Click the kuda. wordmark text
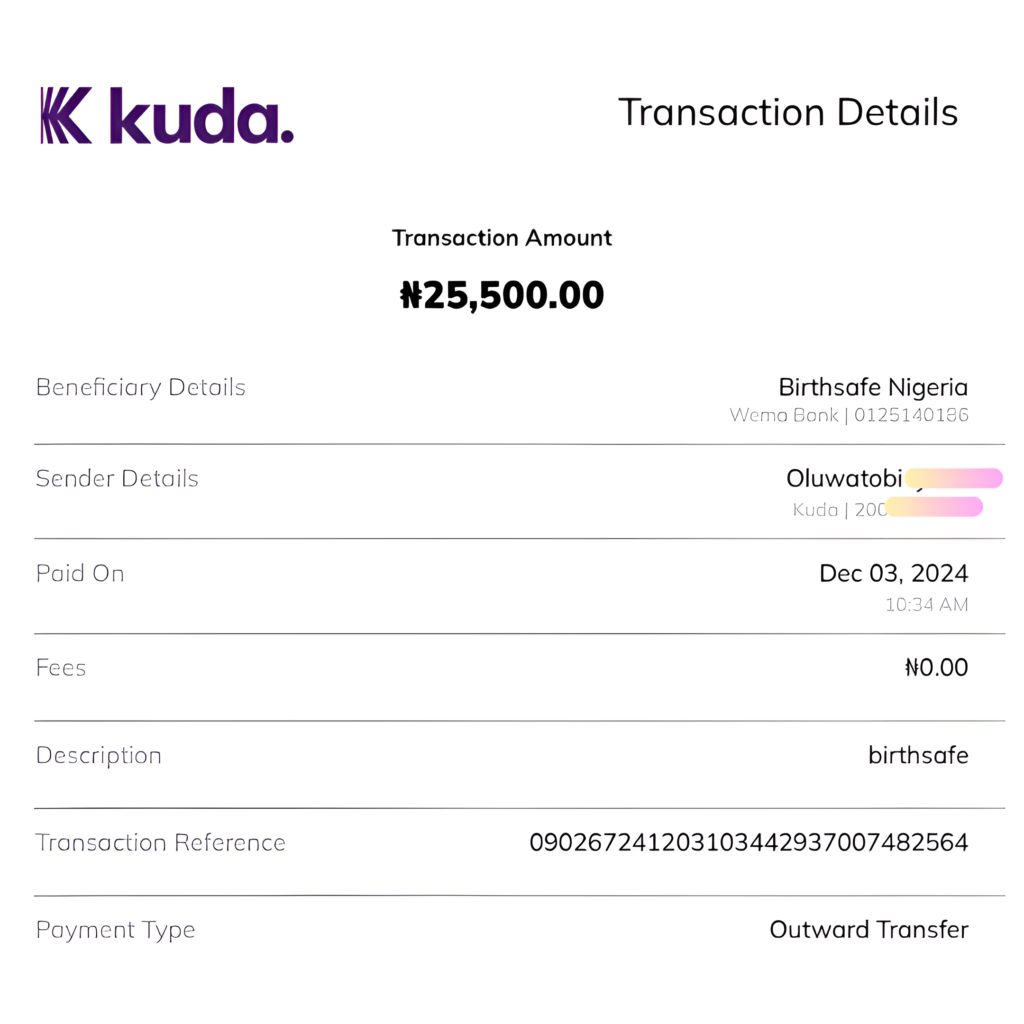Viewport: 1024px width, 1024px height. tap(201, 115)
